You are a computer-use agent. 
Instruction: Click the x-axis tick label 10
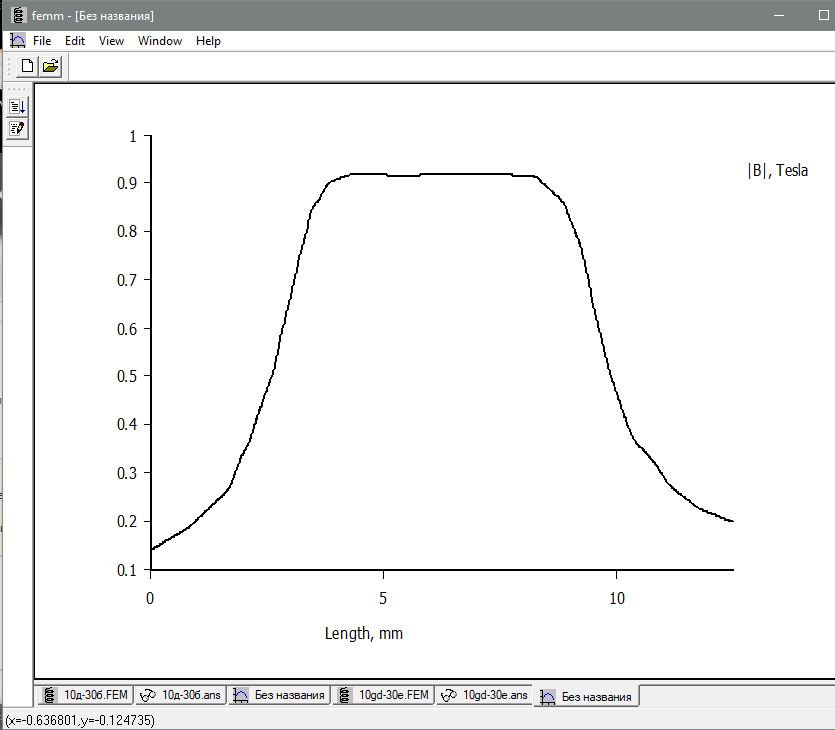pyautogui.click(x=617, y=598)
